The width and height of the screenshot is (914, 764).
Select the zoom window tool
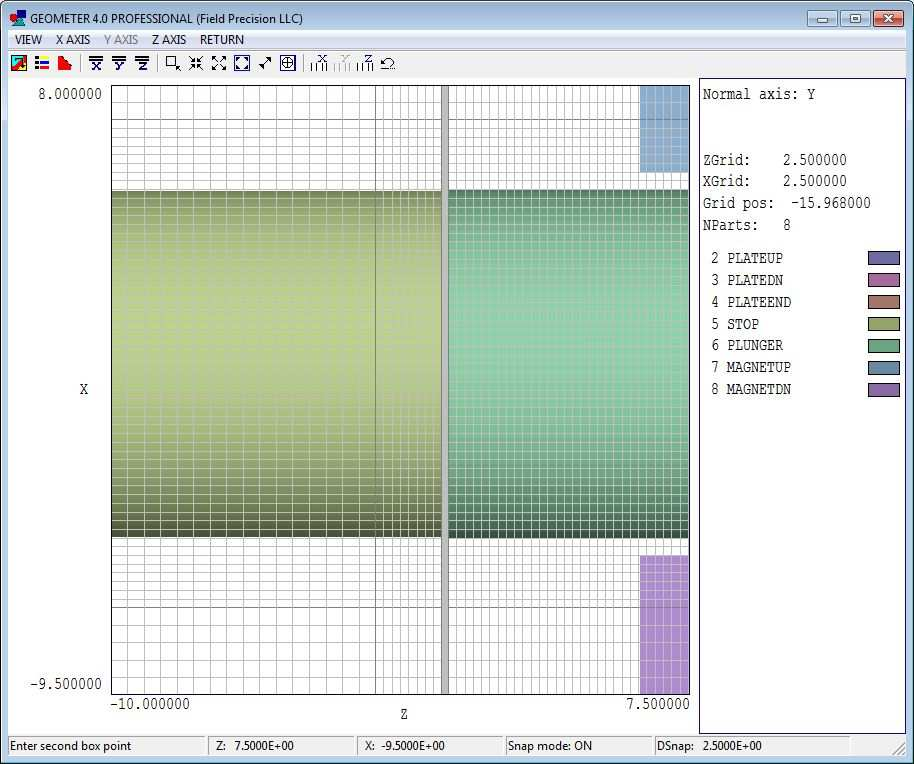[x=173, y=63]
